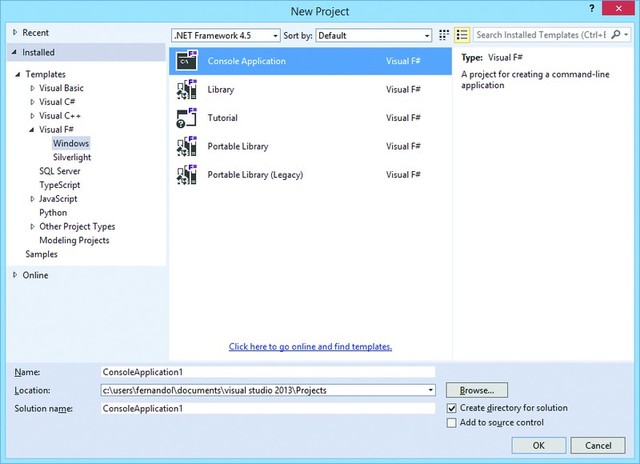This screenshot has height=464, width=640.
Task: Open search options dropdown arrow
Action: pyautogui.click(x=626, y=35)
